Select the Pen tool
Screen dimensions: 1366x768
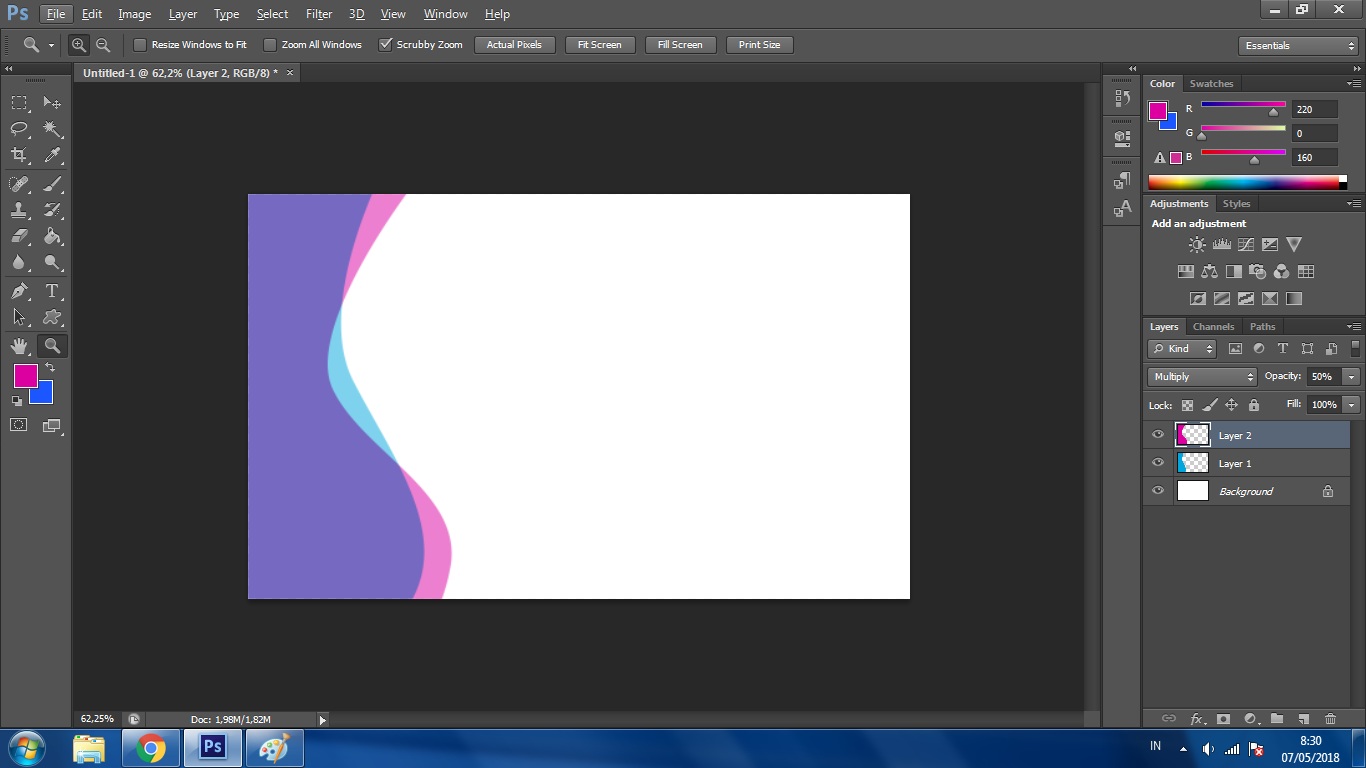pos(19,291)
